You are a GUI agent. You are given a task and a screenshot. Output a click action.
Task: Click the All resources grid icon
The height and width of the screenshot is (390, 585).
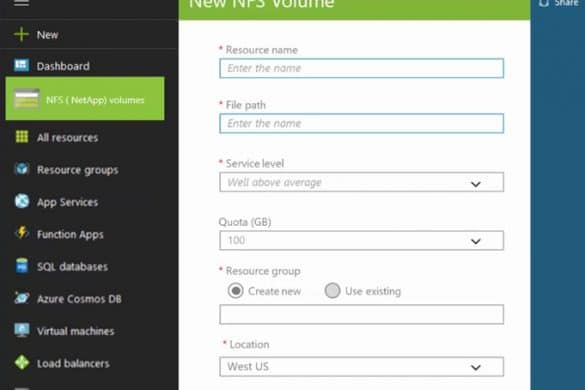(22, 137)
